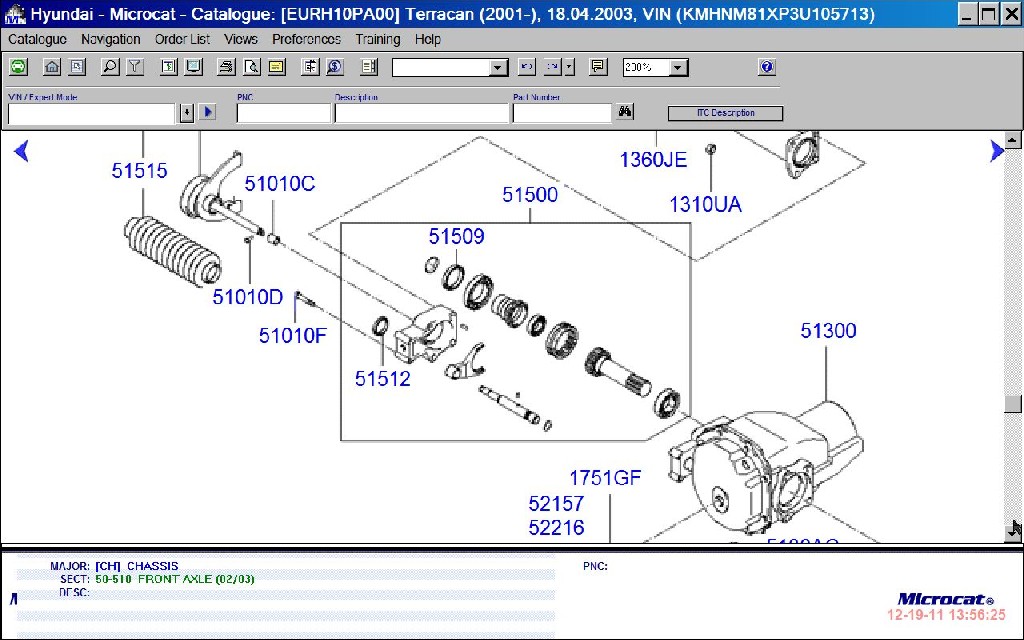Open the Catalogue menu
Viewport: 1024px width, 640px height.
tap(37, 40)
